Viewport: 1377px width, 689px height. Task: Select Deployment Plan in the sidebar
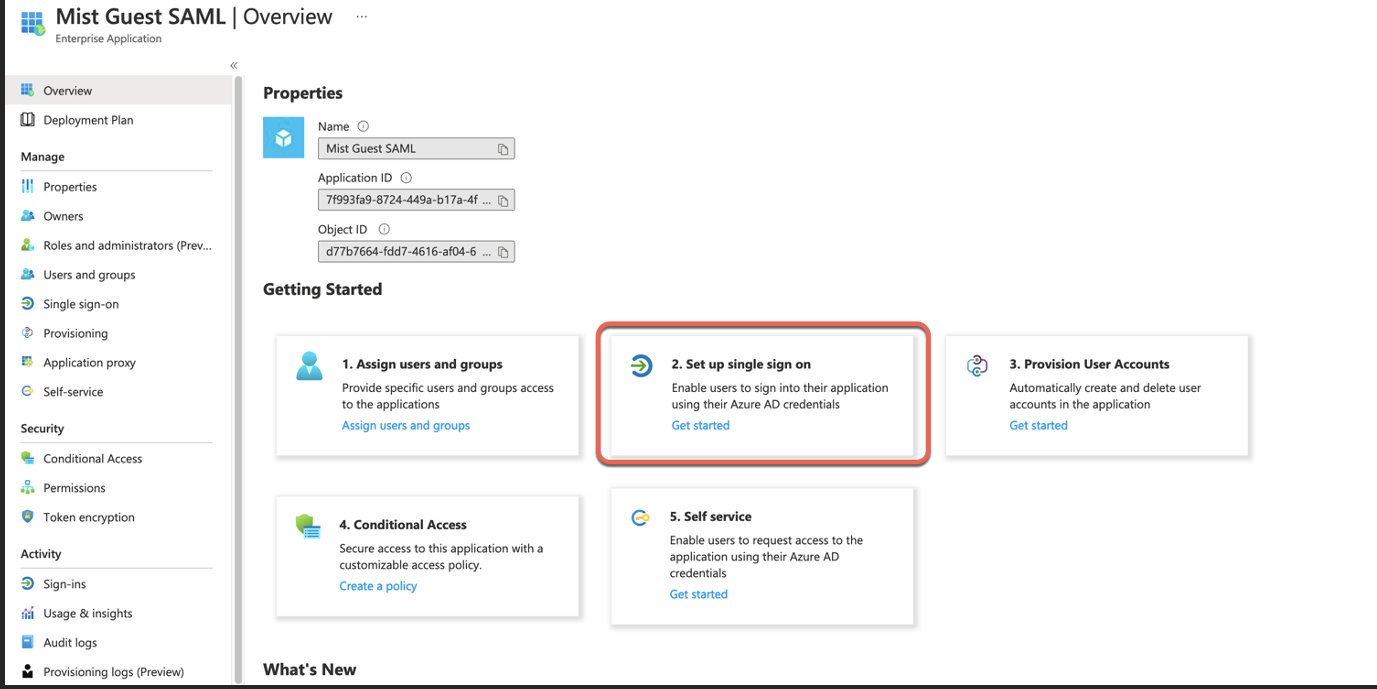pos(88,120)
